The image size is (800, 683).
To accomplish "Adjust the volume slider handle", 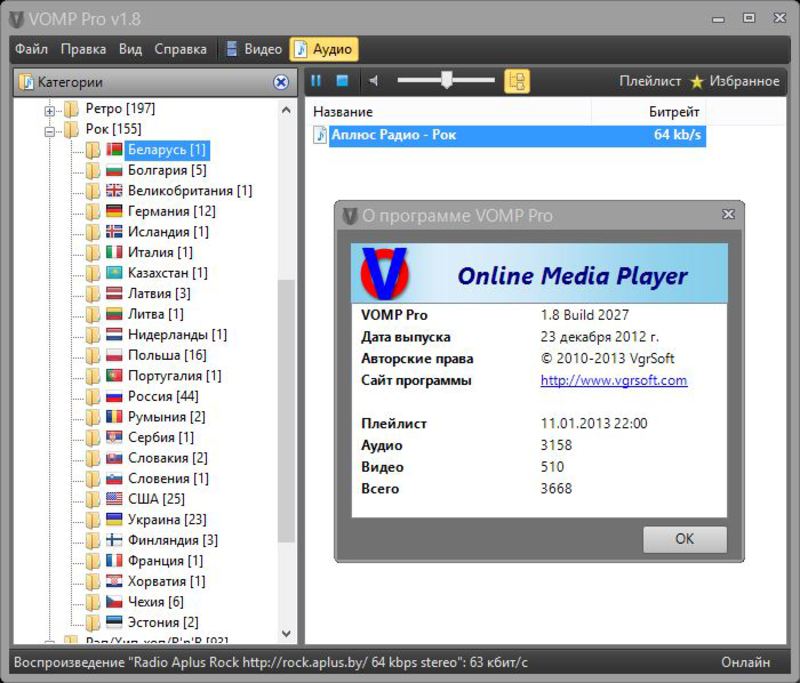I will tap(447, 80).
